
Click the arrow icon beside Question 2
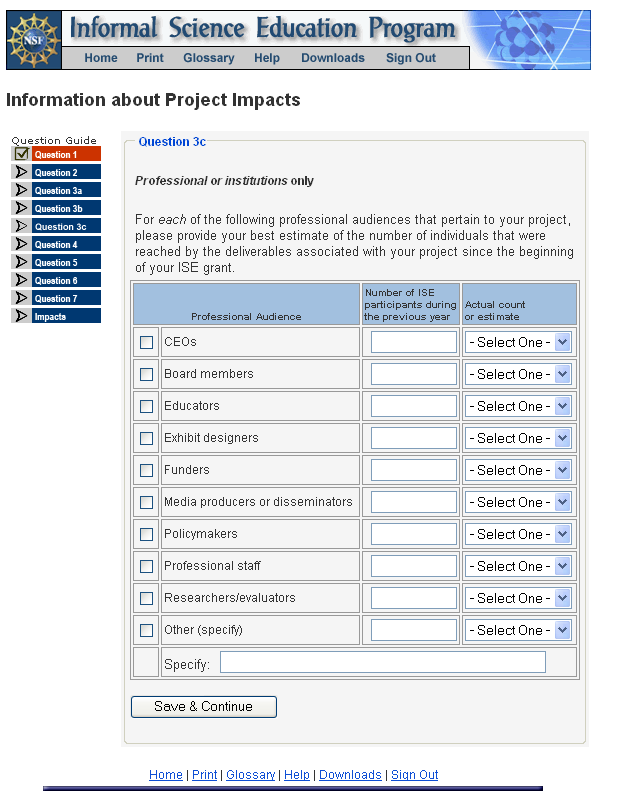click(21, 172)
